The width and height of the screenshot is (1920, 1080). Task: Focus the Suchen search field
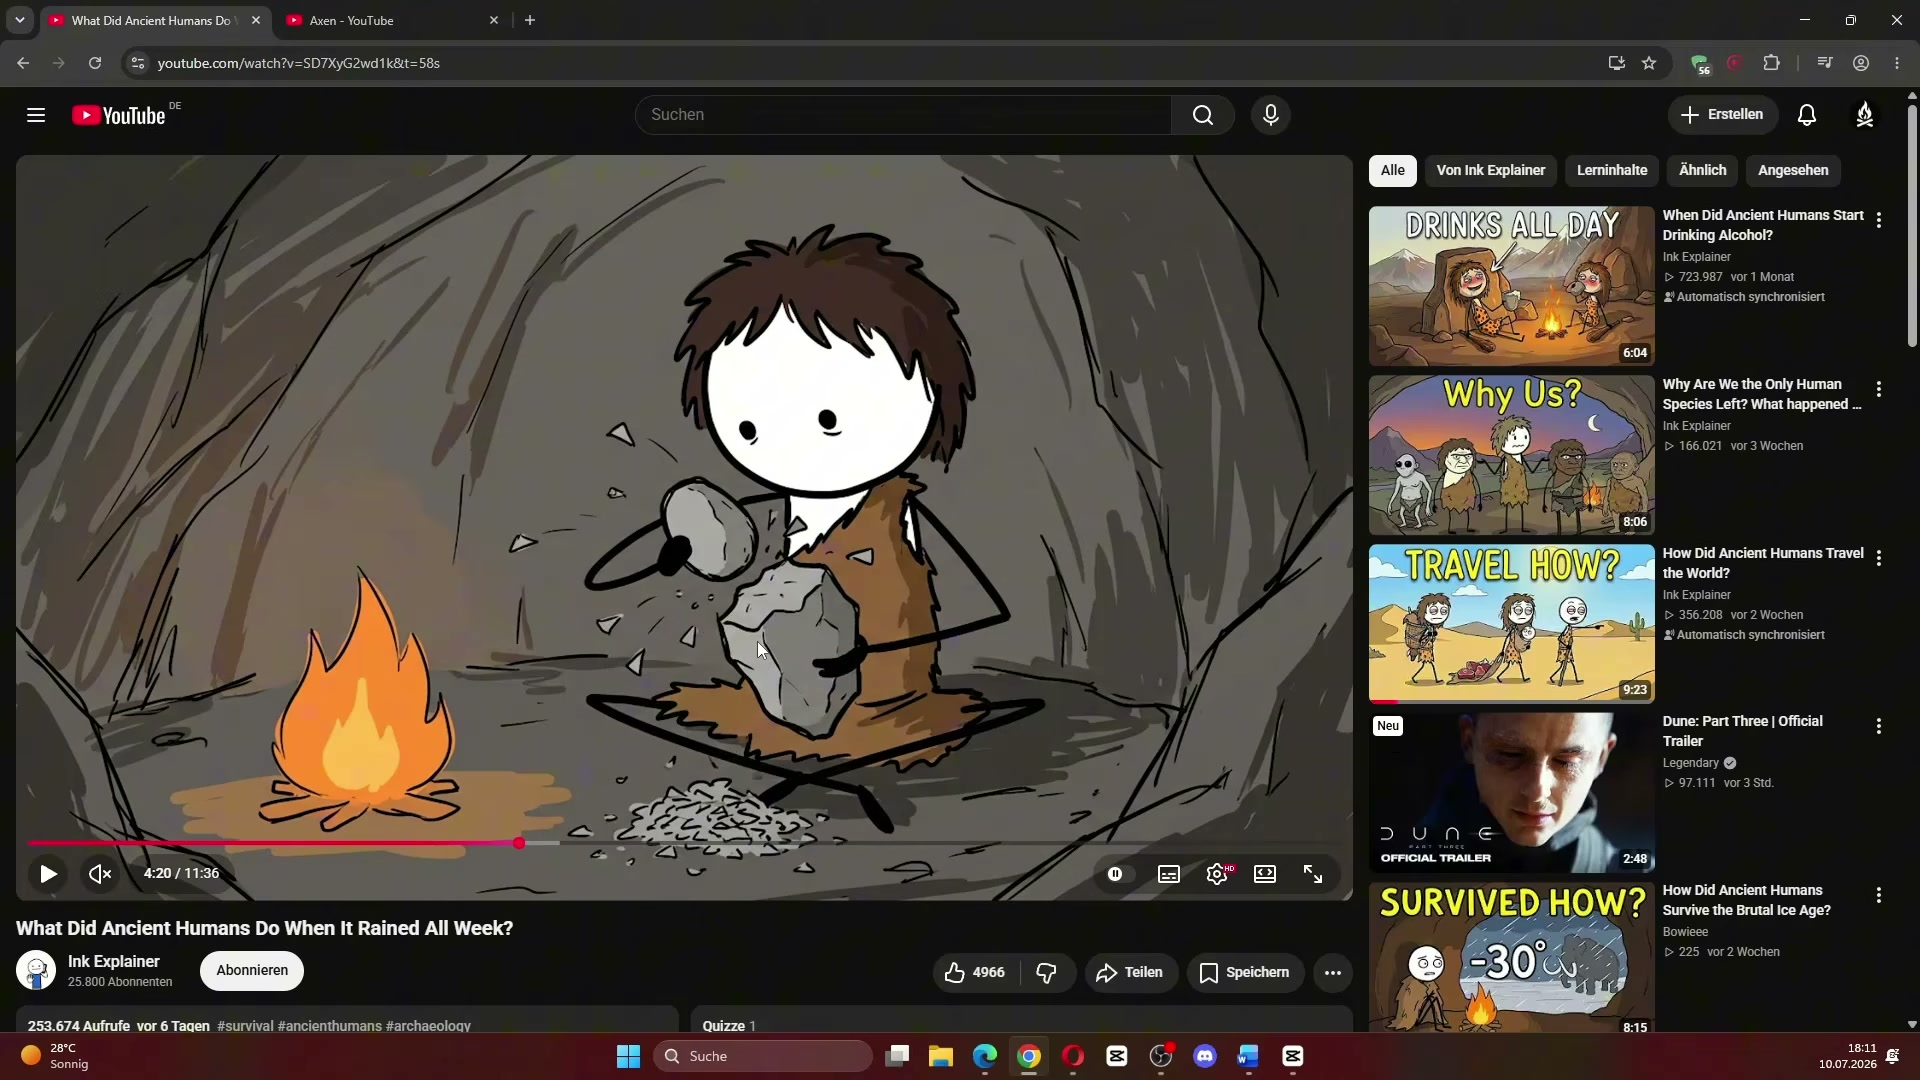[x=904, y=115]
